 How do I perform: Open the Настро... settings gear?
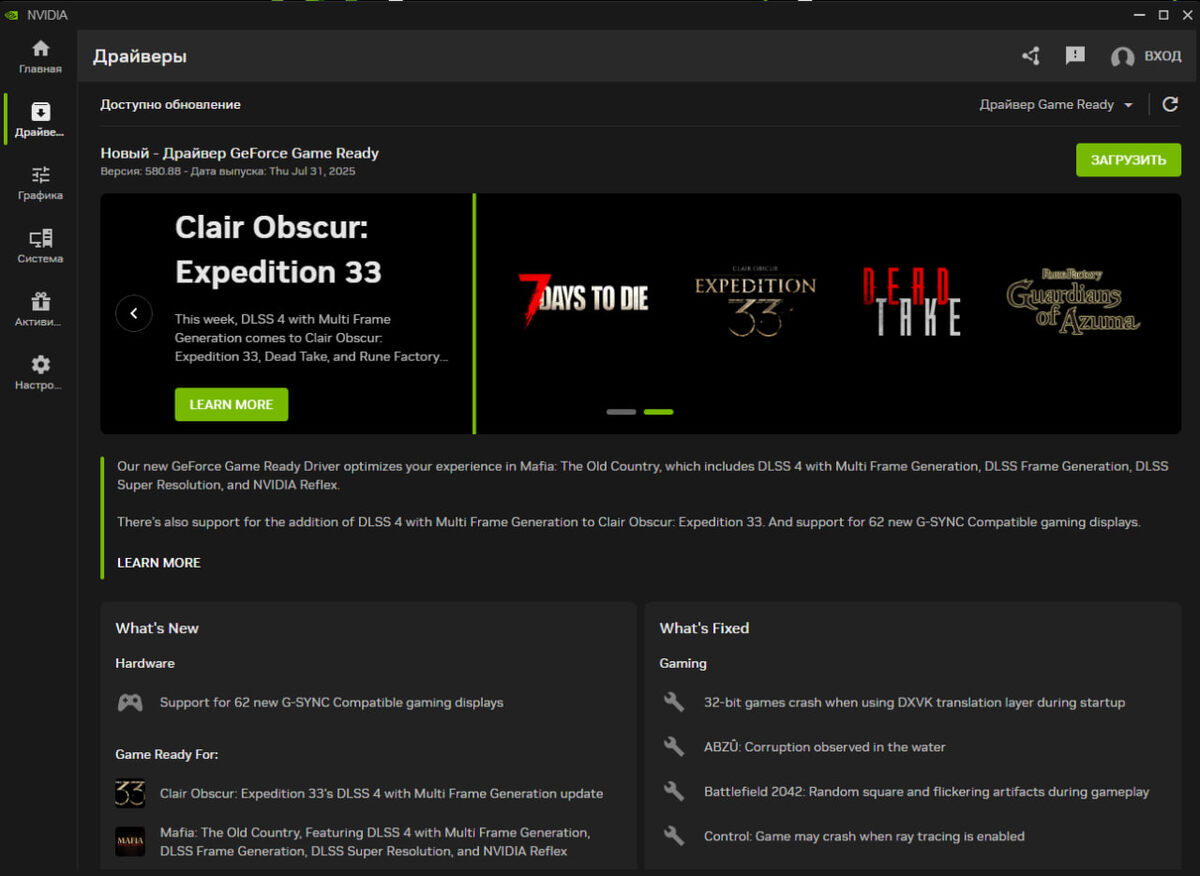pos(40,372)
